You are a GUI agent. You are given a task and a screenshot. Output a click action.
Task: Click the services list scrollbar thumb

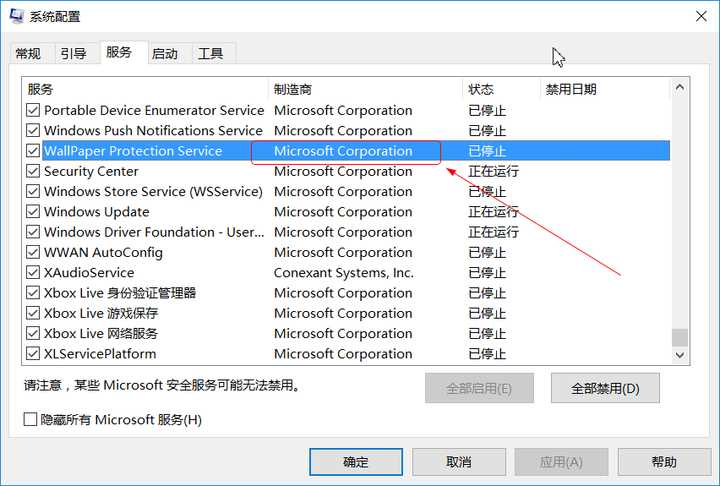point(680,338)
